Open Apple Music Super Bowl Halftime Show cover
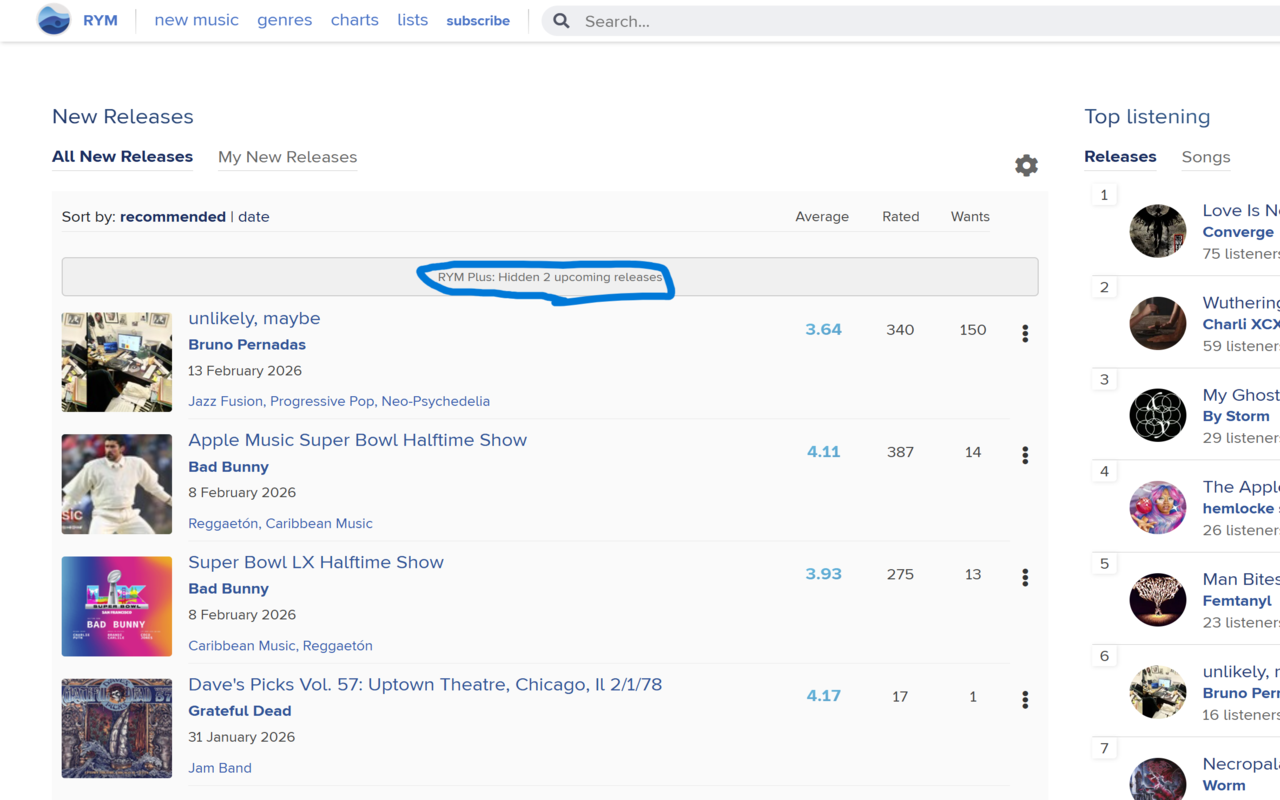The height and width of the screenshot is (800, 1280). (117, 484)
